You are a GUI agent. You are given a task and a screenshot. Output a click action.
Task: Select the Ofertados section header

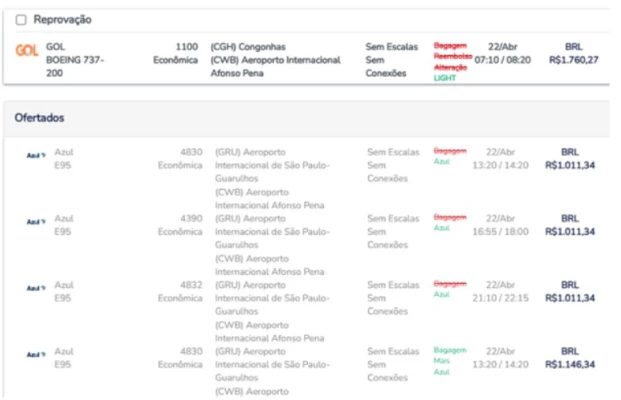click(307, 118)
